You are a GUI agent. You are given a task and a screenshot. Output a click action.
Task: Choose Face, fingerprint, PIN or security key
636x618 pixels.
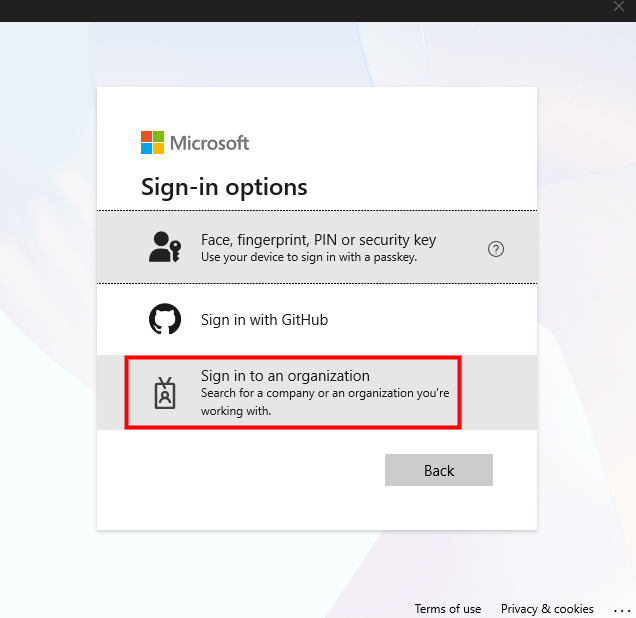point(318,240)
